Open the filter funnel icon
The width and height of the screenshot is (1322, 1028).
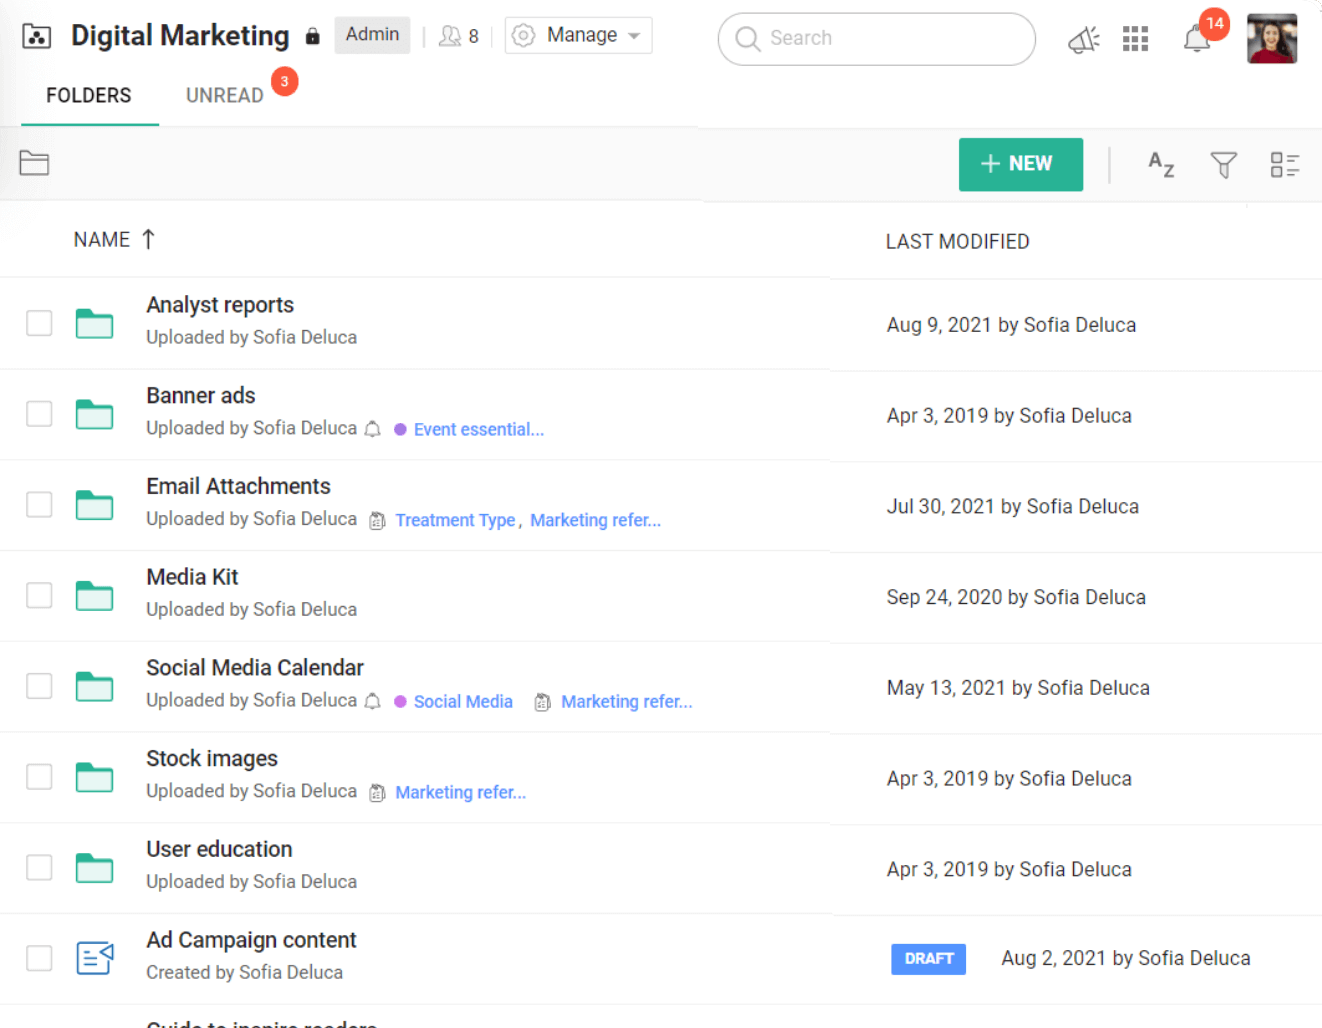1223,164
